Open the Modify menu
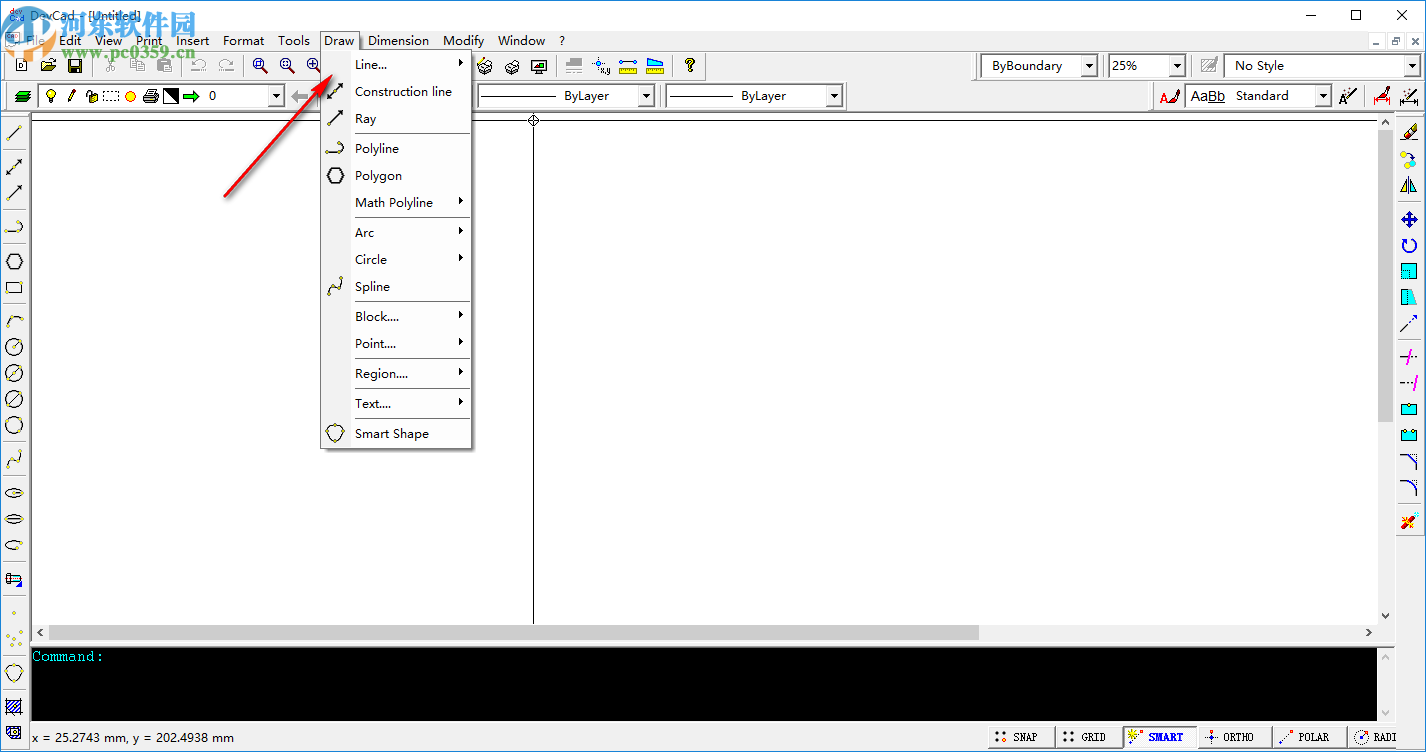Viewport: 1426px width, 752px height. 464,41
